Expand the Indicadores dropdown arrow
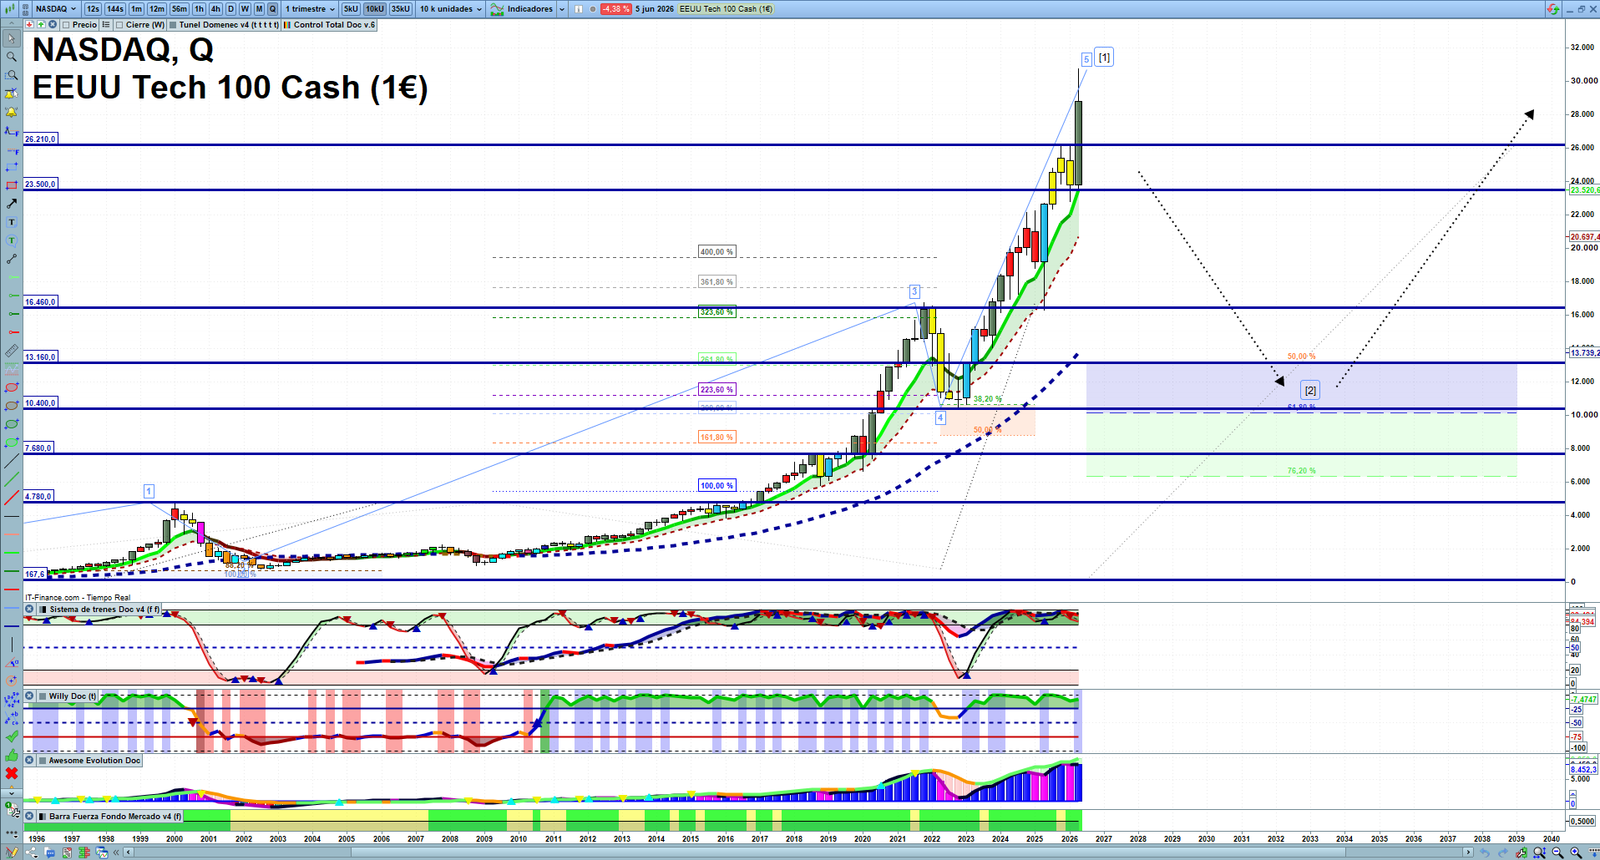 click(x=562, y=9)
